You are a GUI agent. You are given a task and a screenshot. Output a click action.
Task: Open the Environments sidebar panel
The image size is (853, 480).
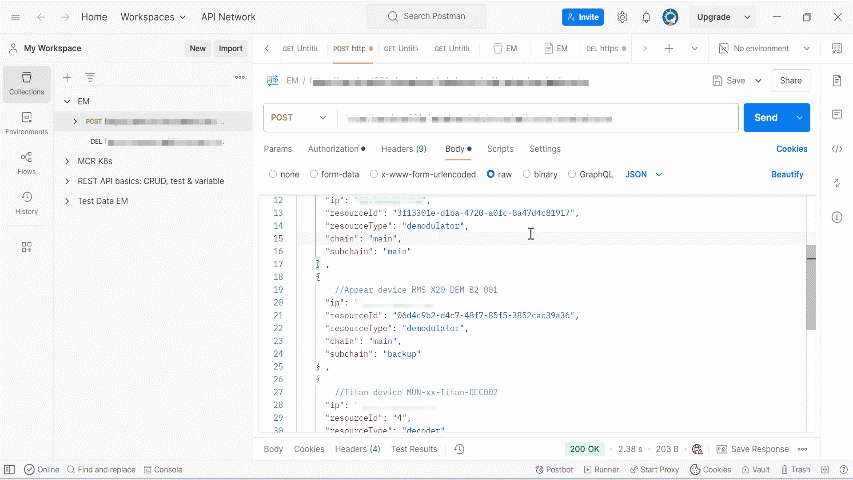pos(27,124)
